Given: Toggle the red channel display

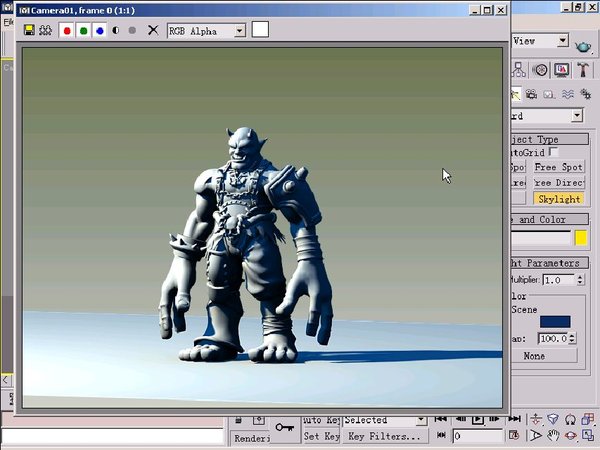Looking at the screenshot, I should tap(67, 30).
